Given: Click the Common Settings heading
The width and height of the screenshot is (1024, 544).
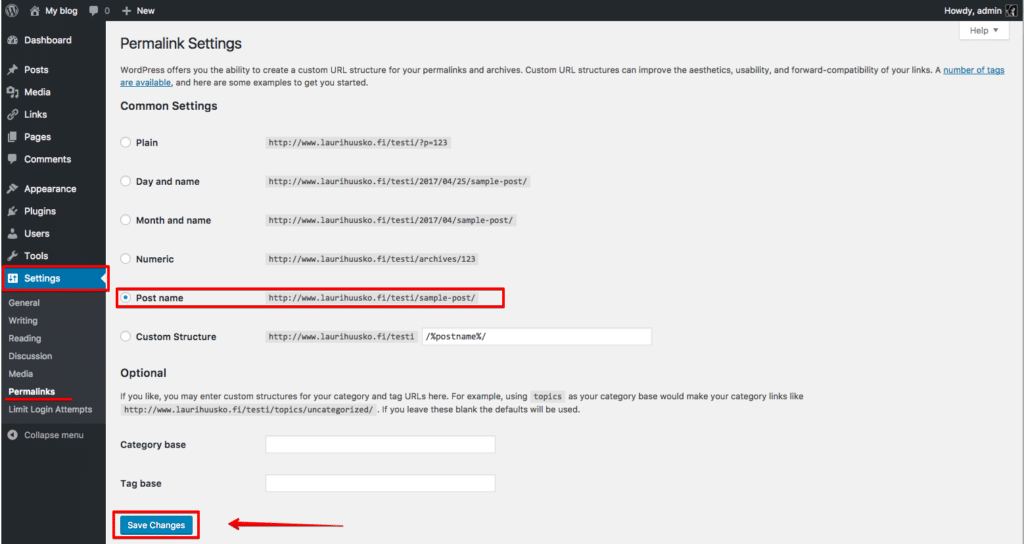Looking at the screenshot, I should (x=168, y=106).
